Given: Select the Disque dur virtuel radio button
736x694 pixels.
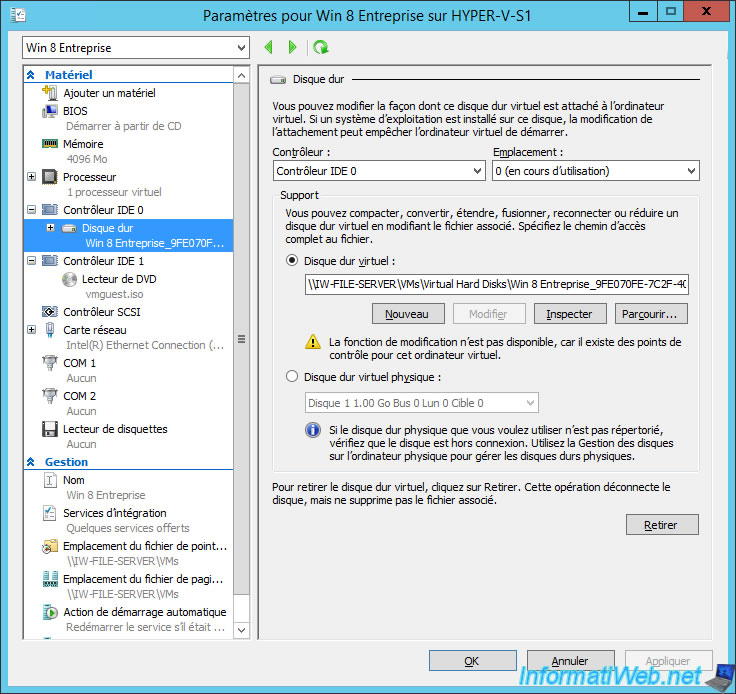Looking at the screenshot, I should [292, 260].
